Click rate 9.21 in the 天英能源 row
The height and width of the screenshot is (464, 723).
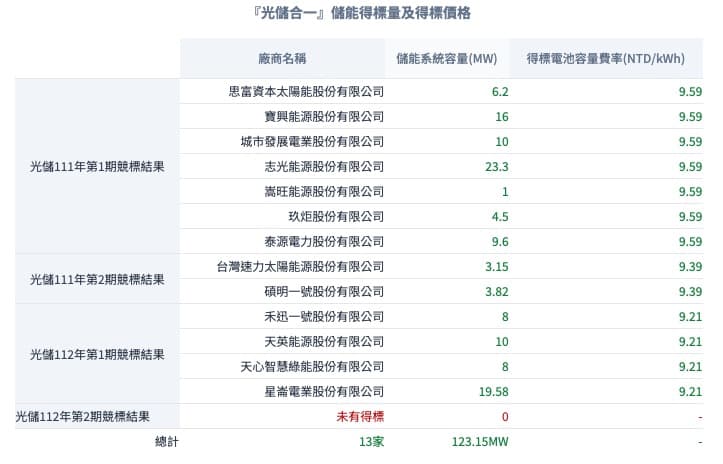(690, 341)
